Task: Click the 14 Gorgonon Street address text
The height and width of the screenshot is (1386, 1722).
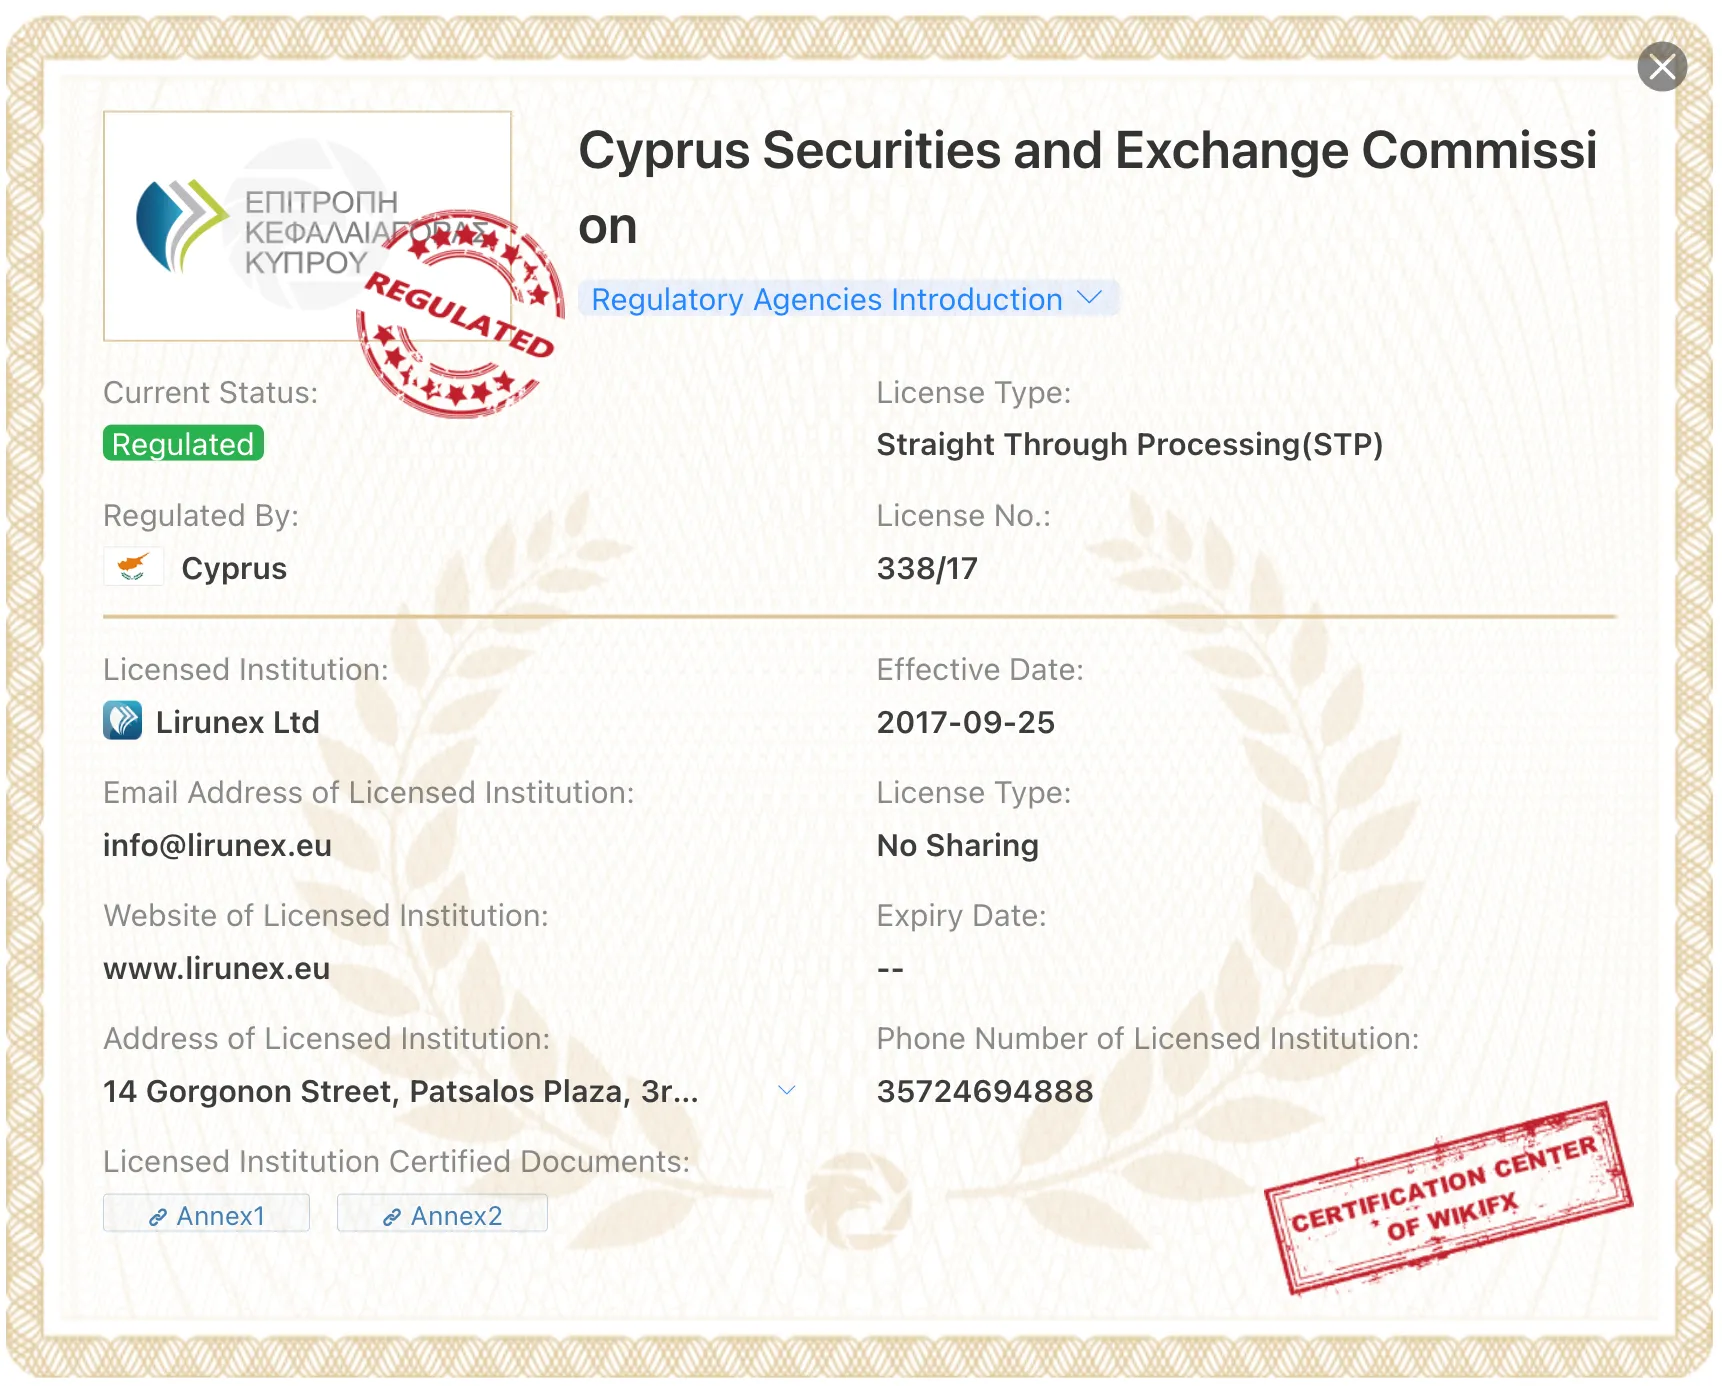Action: [401, 1091]
